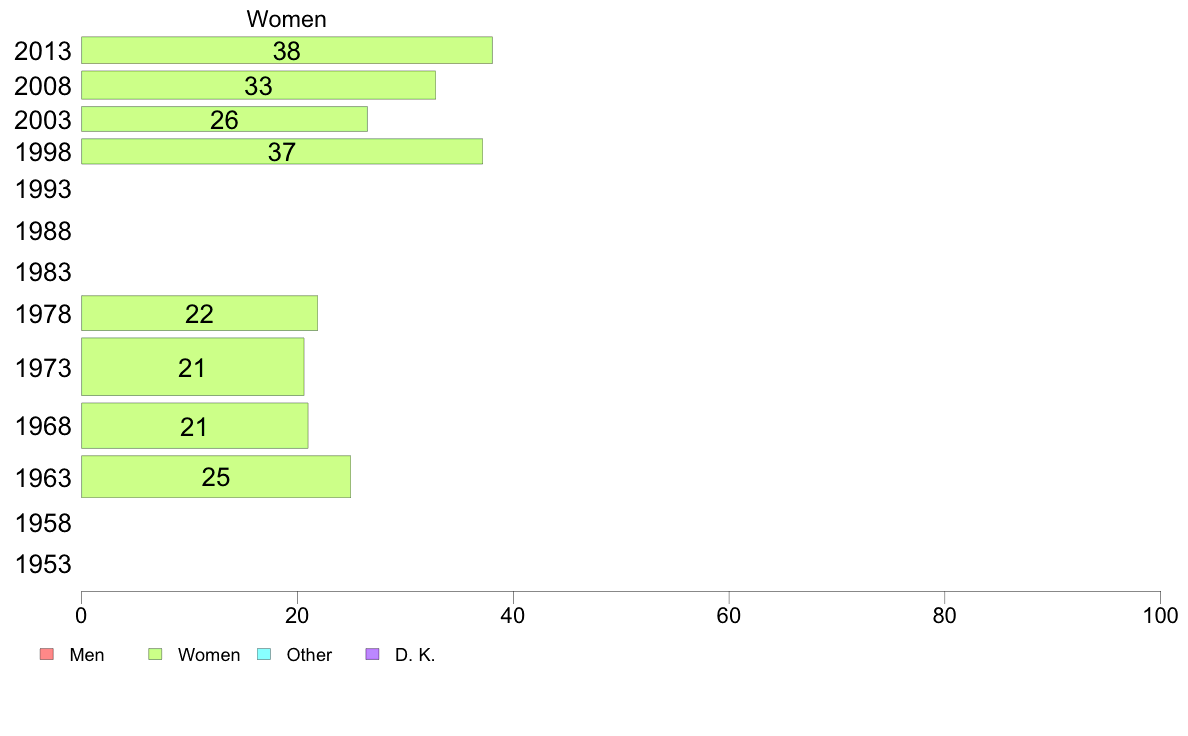Image resolution: width=1188 pixels, height=736 pixels.
Task: Click the 100 tick on the axis
Action: click(x=1160, y=615)
